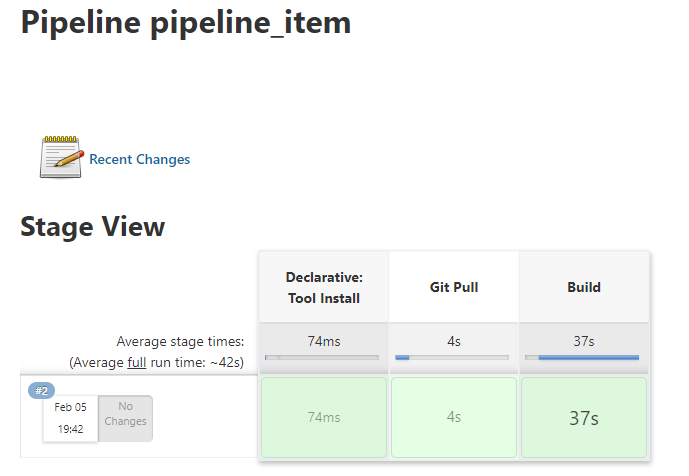
Task: Open the Tool Install stage cell showing 74ms
Action: [x=323, y=417]
